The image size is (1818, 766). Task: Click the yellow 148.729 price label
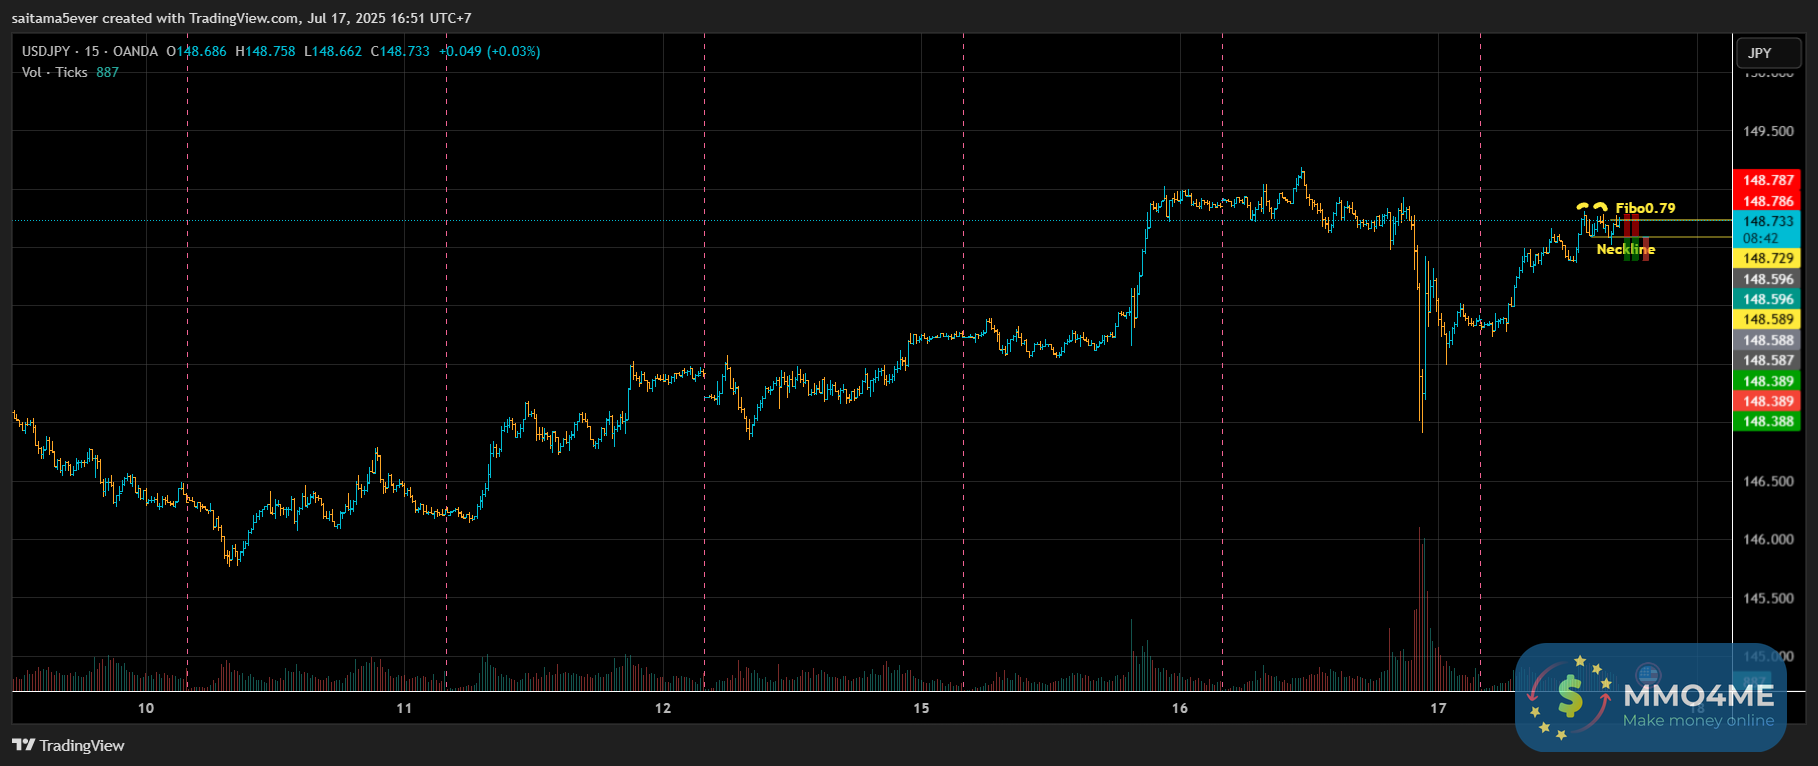click(x=1768, y=258)
